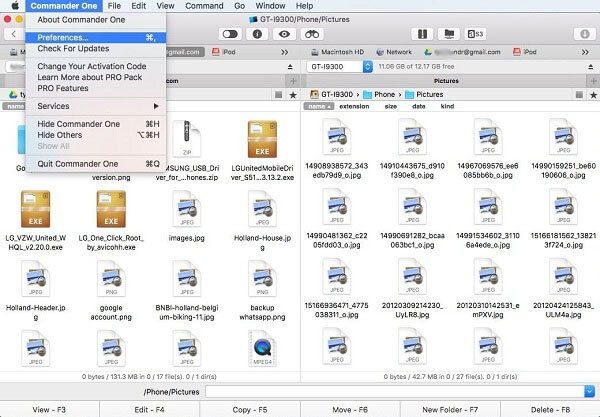
Task: Select images.jpg file icon
Action: click(x=186, y=210)
